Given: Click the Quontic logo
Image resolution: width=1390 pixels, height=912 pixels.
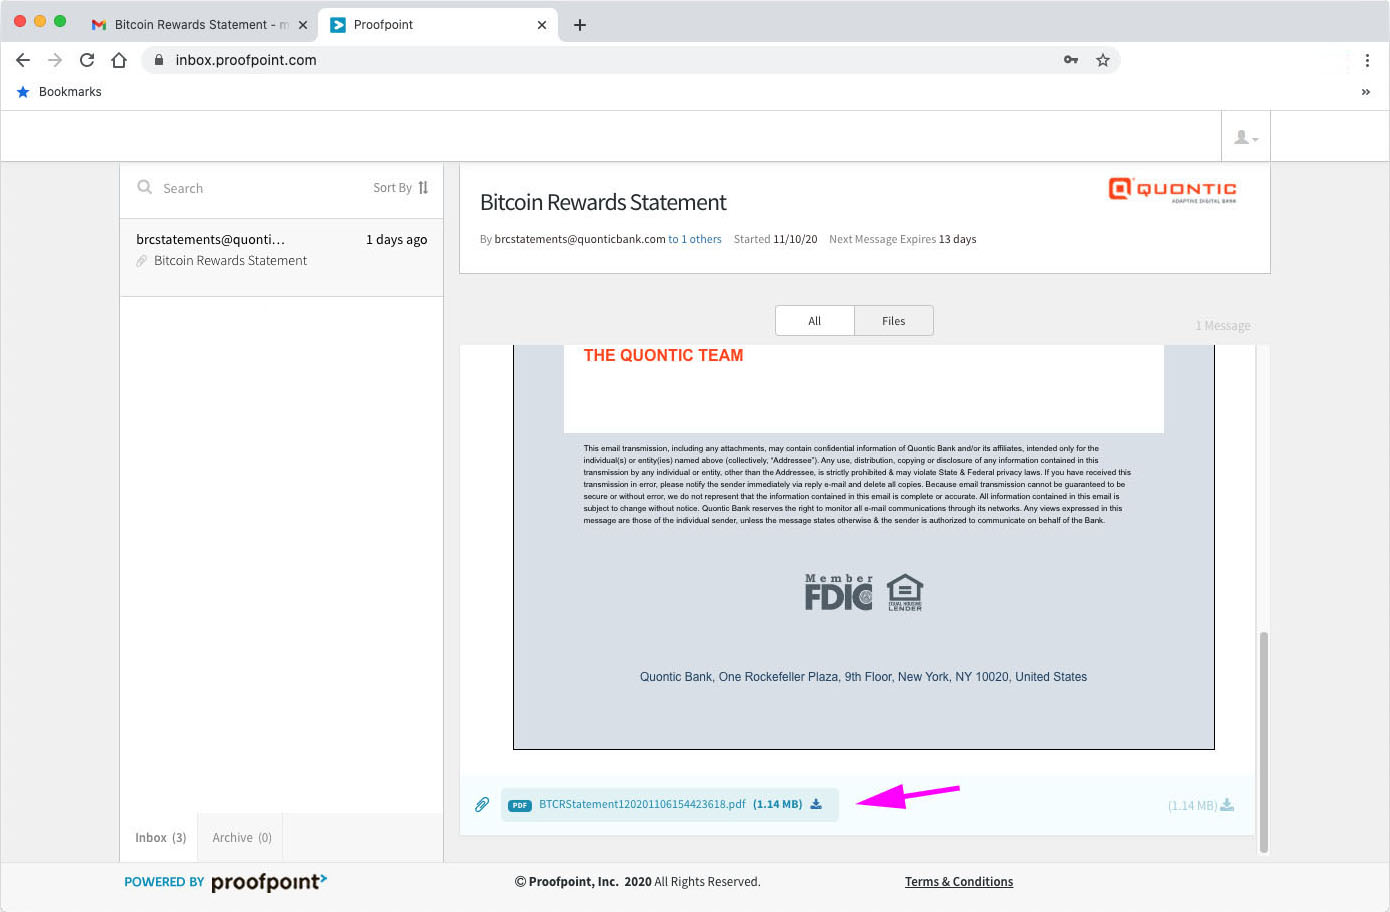Looking at the screenshot, I should (1173, 189).
